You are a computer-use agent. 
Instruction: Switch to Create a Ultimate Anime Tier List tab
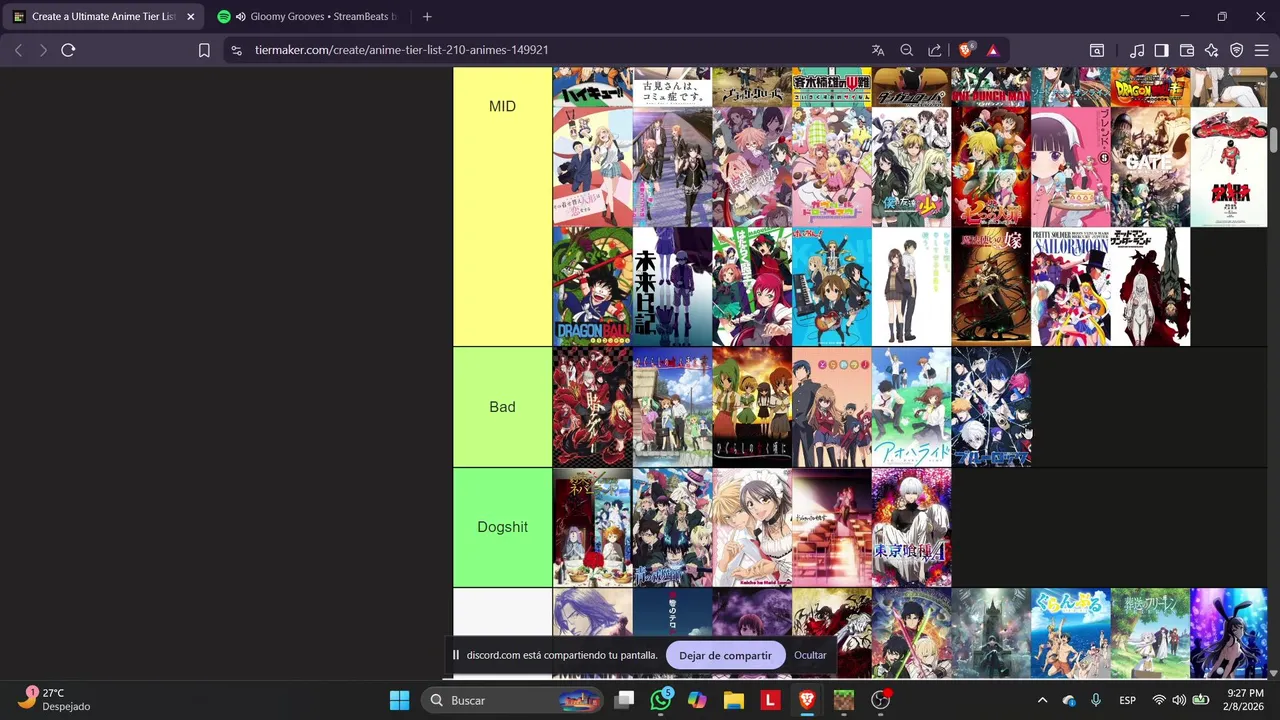pos(104,17)
